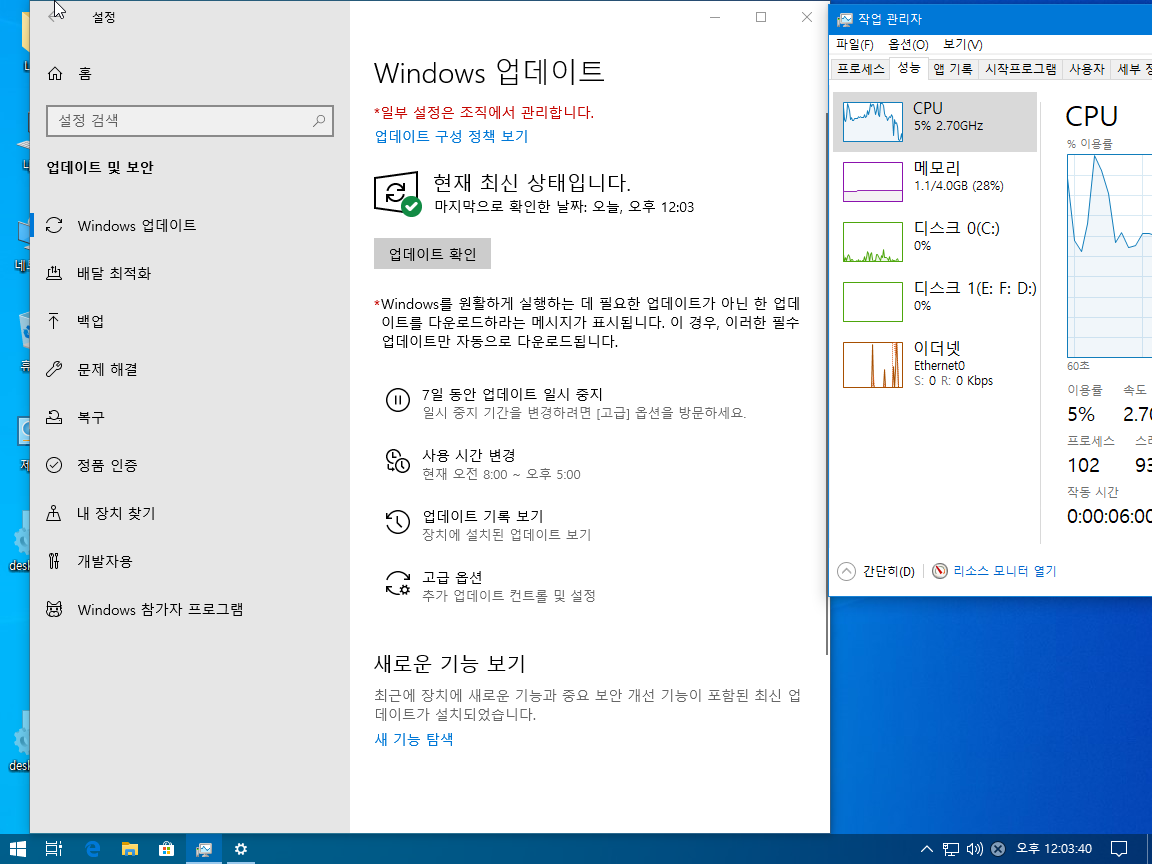Open 파일(F) menu in Task Manager

pos(854,45)
